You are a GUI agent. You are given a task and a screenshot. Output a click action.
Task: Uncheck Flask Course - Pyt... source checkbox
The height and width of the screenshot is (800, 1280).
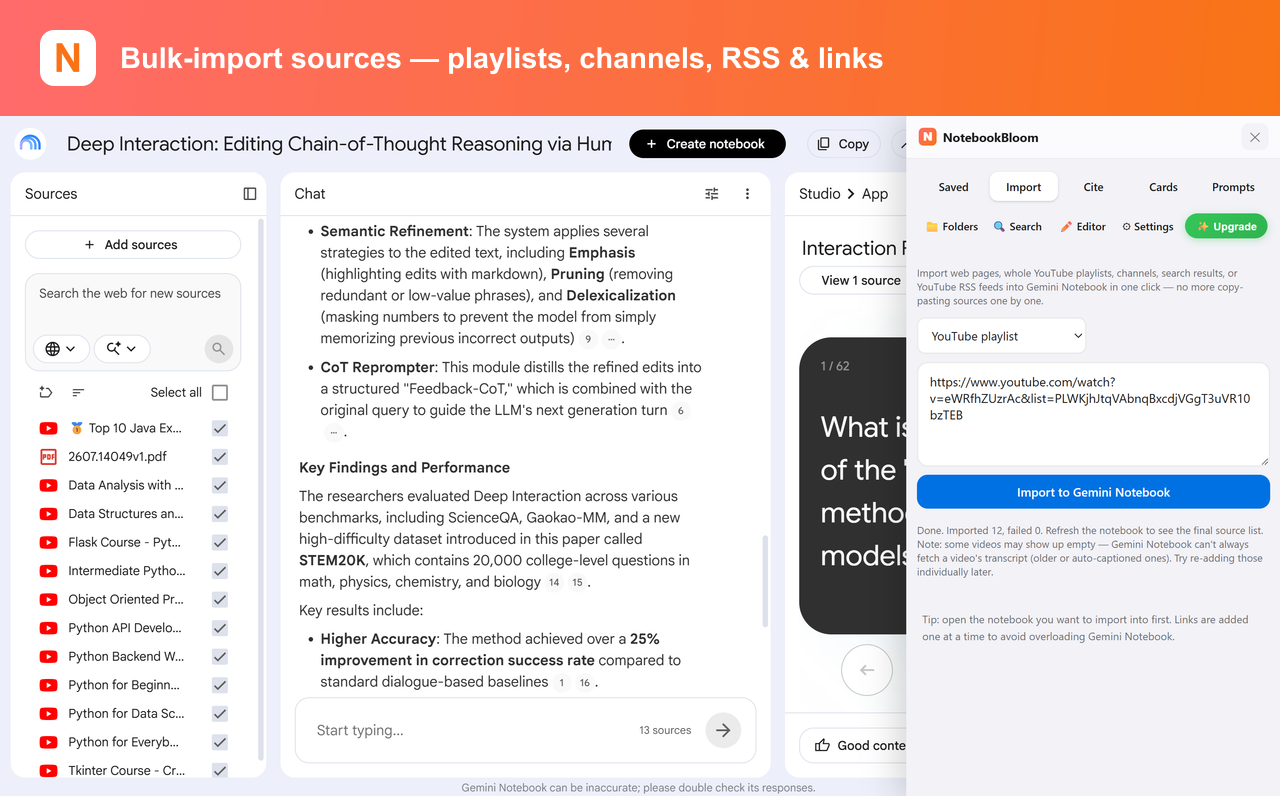click(220, 542)
